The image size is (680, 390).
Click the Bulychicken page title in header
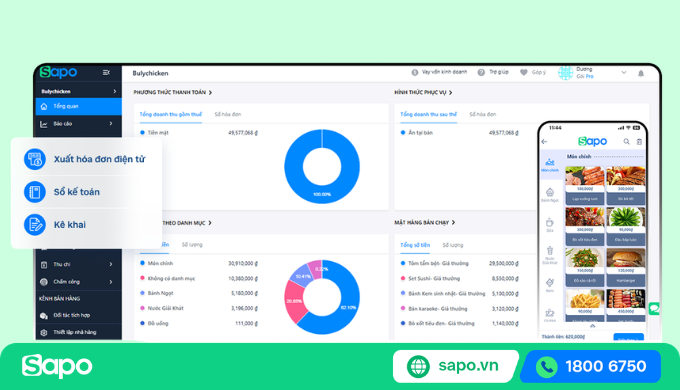tap(150, 73)
